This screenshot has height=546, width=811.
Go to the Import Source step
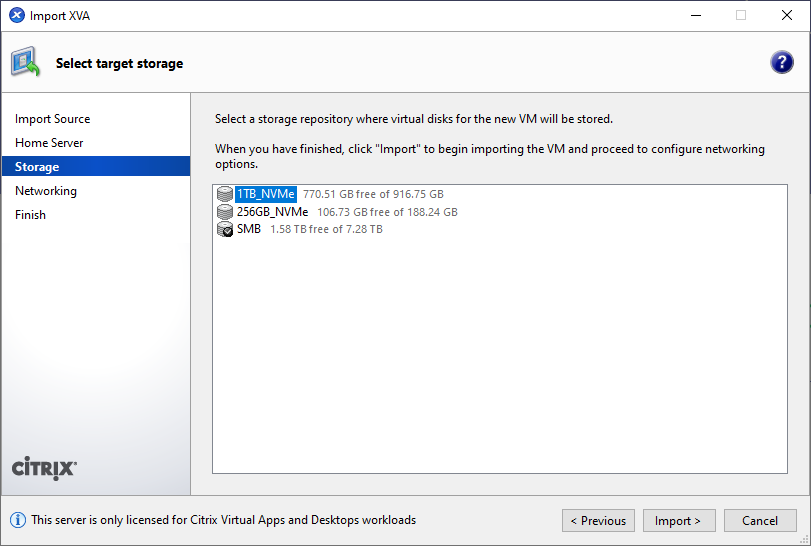(52, 119)
